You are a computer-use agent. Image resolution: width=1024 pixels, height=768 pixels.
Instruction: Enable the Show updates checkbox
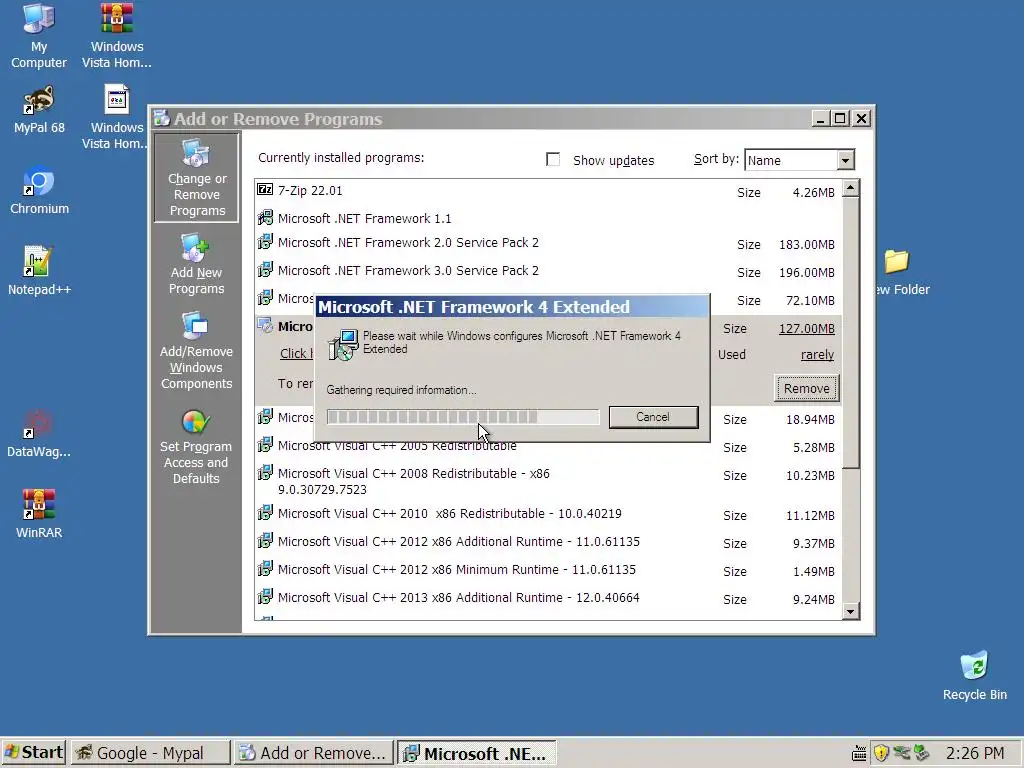pos(552,159)
